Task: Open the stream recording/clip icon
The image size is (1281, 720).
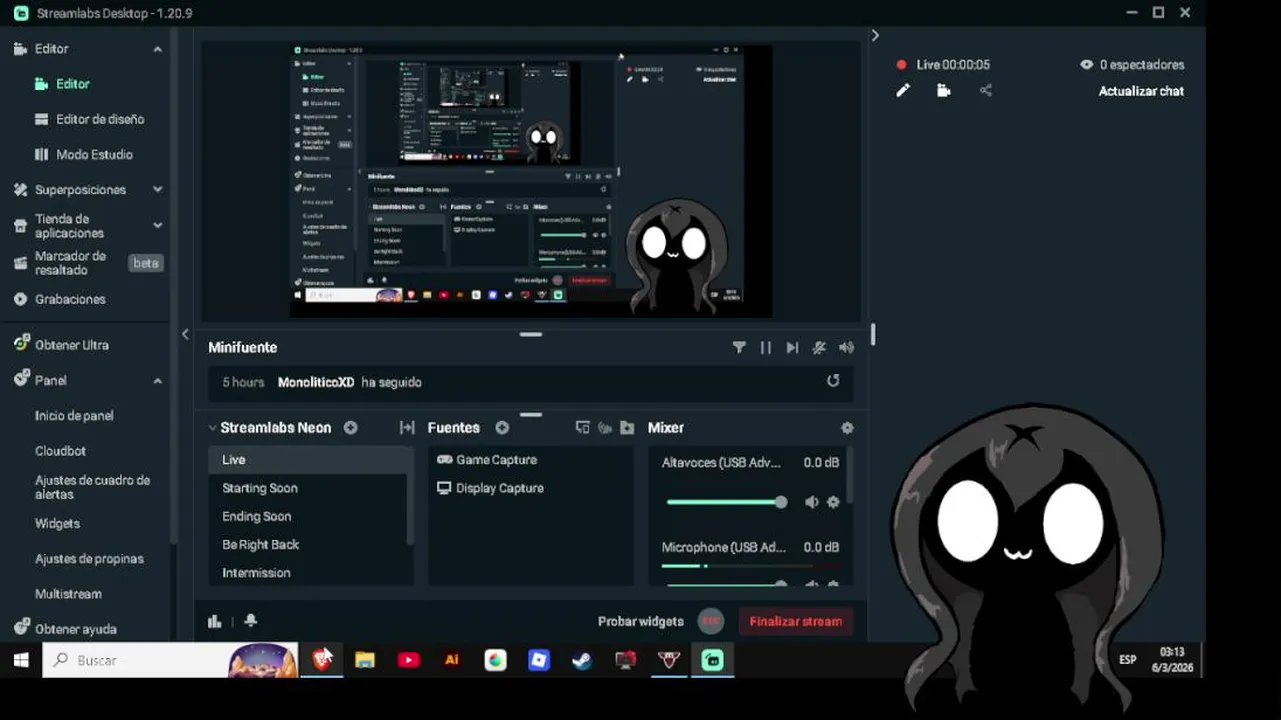Action: [944, 90]
